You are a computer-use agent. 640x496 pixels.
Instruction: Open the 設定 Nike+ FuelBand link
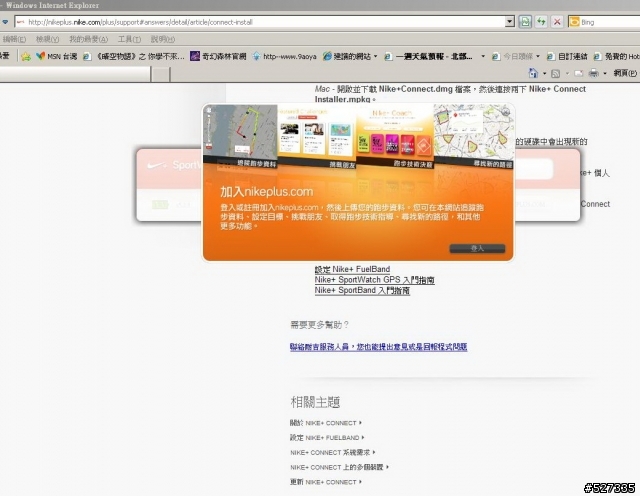[352, 269]
